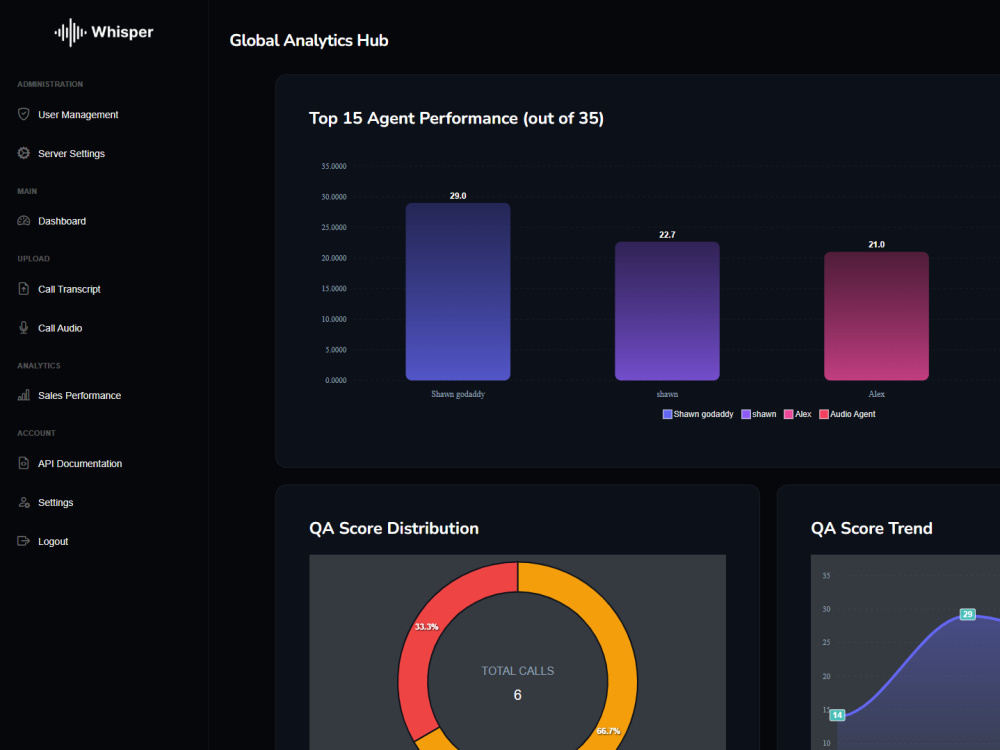Screen dimensions: 1000x750
Task: Click the trend point labeled 14
Action: (x=837, y=715)
